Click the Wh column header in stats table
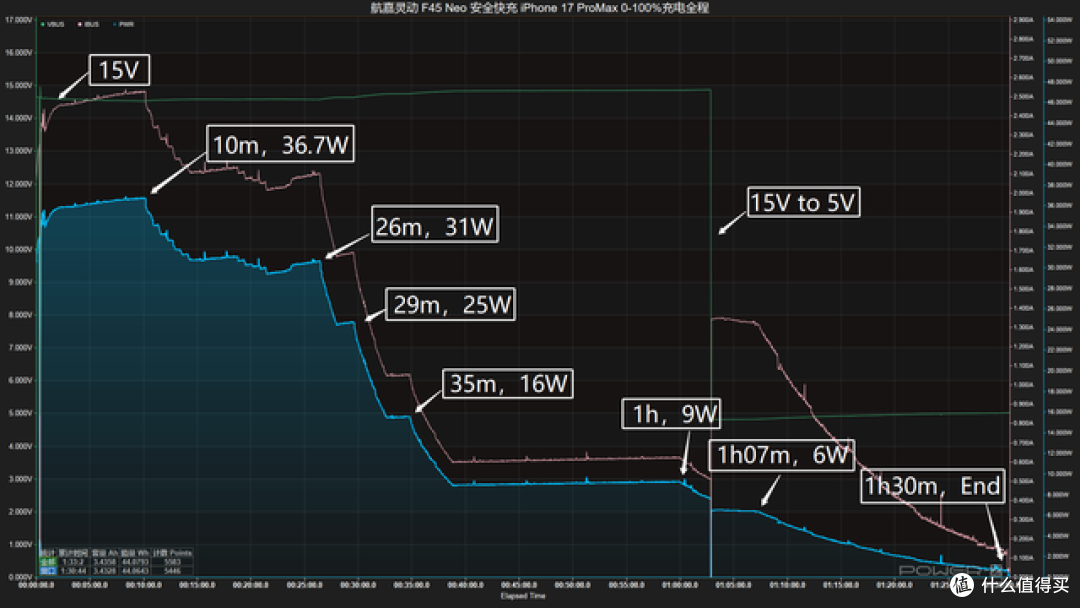 pos(134,553)
